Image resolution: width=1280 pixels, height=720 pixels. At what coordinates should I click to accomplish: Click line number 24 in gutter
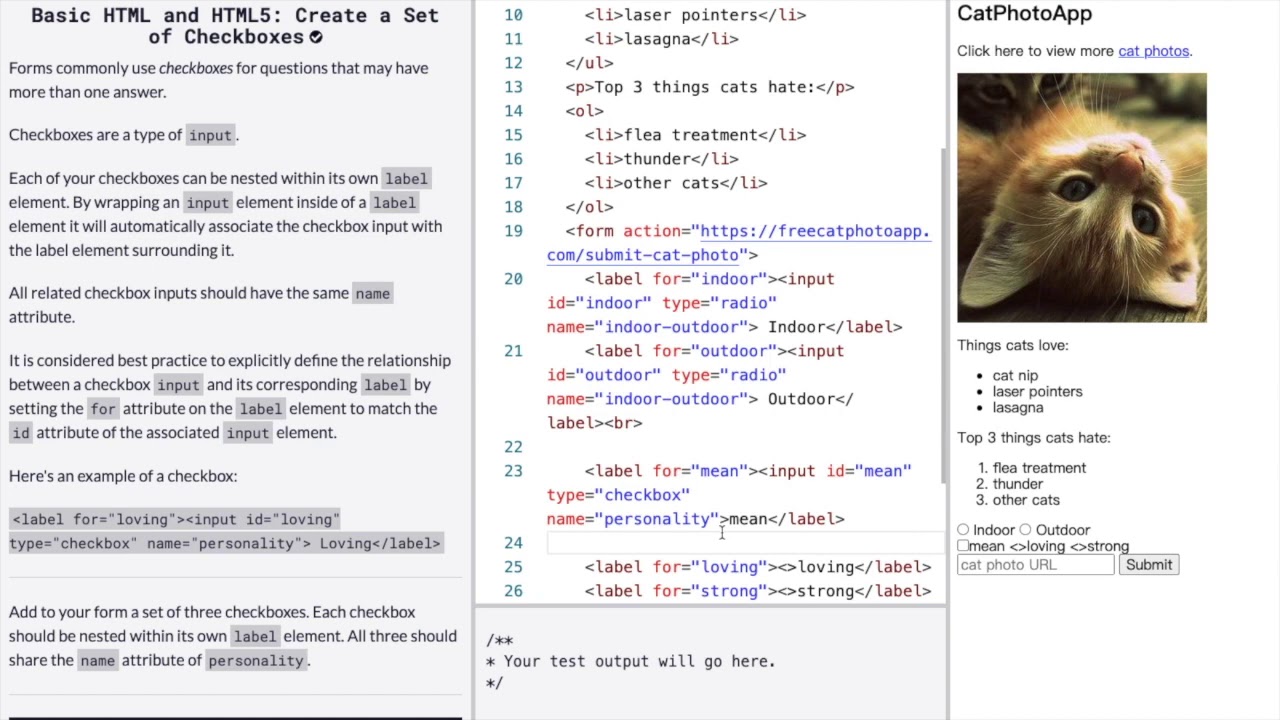pos(513,543)
